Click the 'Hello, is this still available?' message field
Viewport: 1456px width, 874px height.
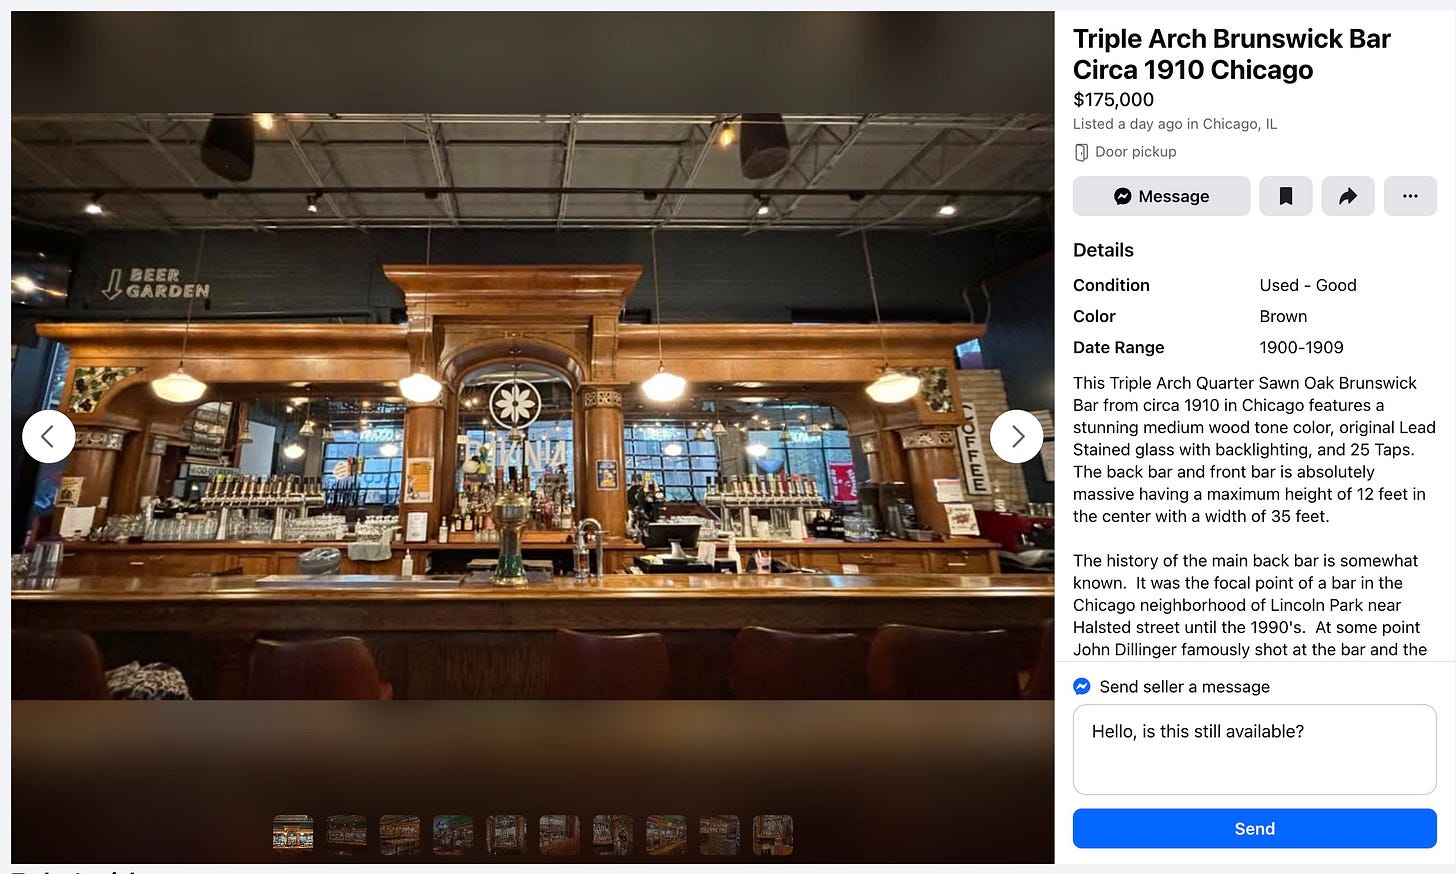click(x=1254, y=749)
